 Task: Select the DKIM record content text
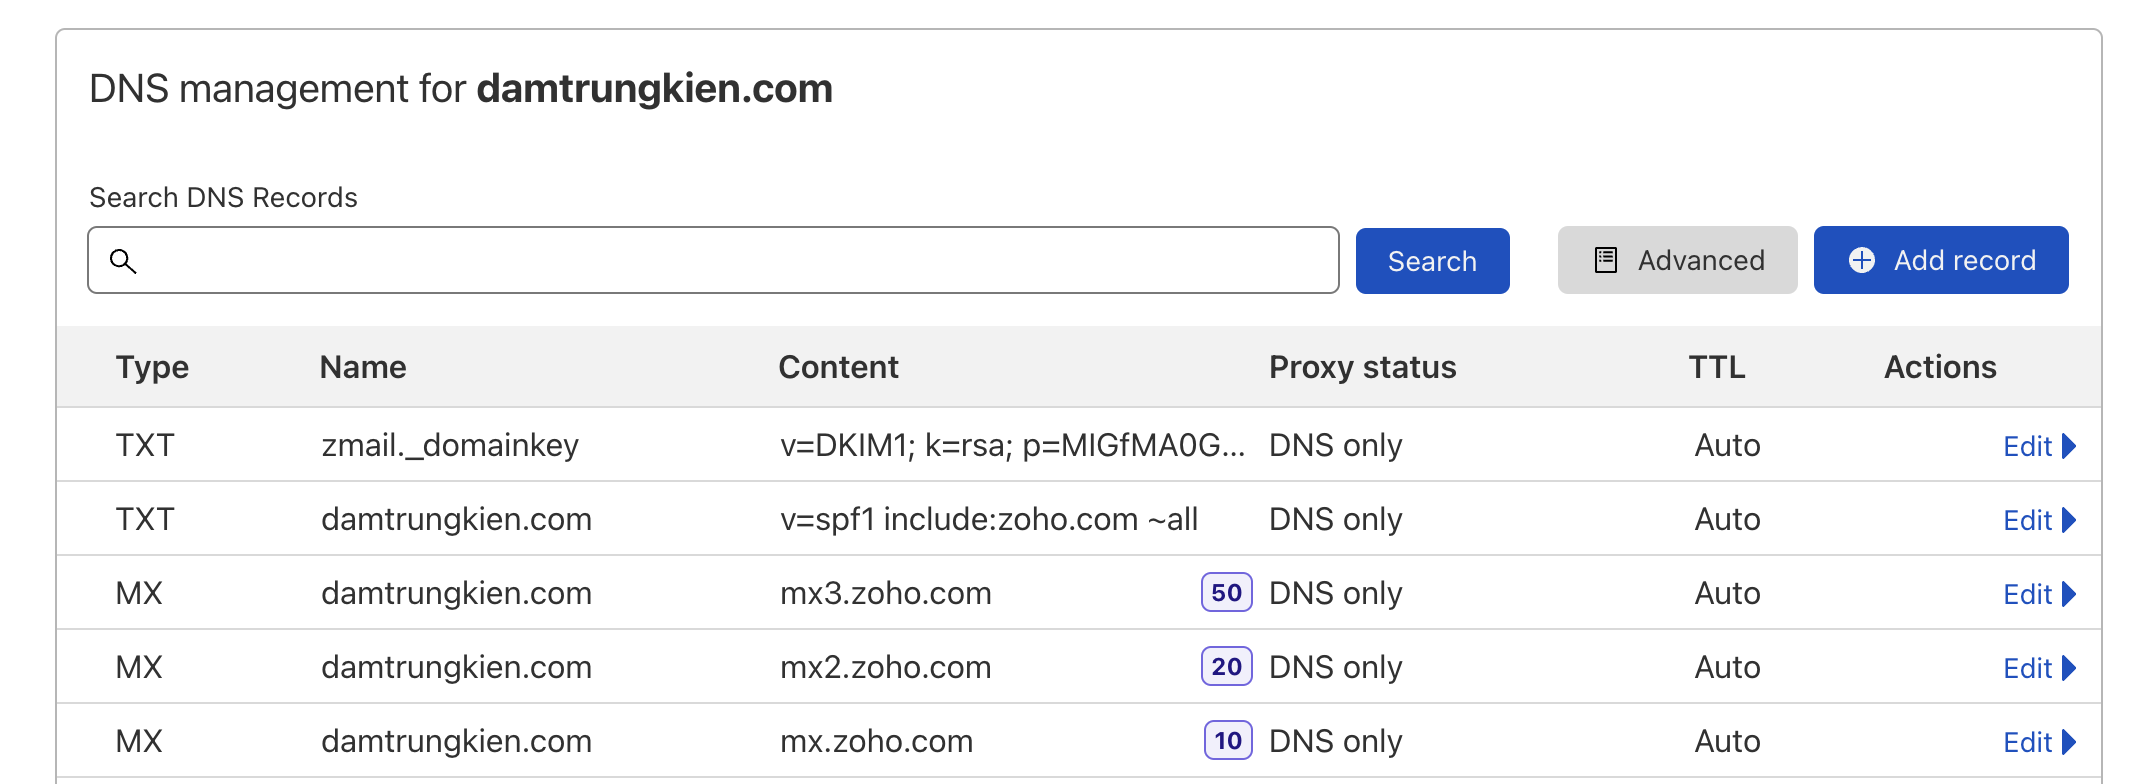tap(1012, 445)
